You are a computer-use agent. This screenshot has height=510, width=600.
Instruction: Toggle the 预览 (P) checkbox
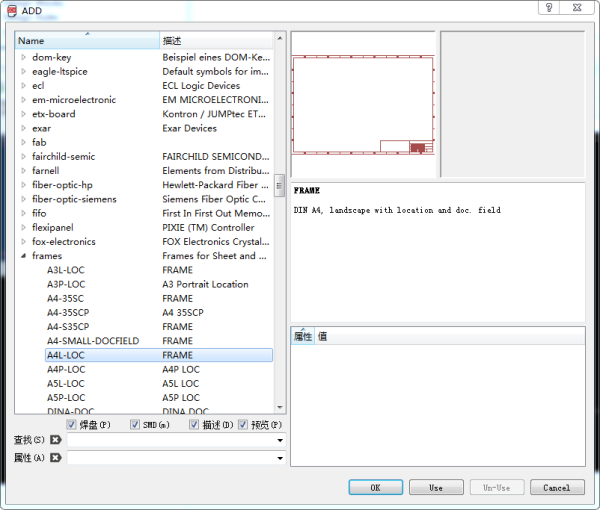click(x=243, y=424)
